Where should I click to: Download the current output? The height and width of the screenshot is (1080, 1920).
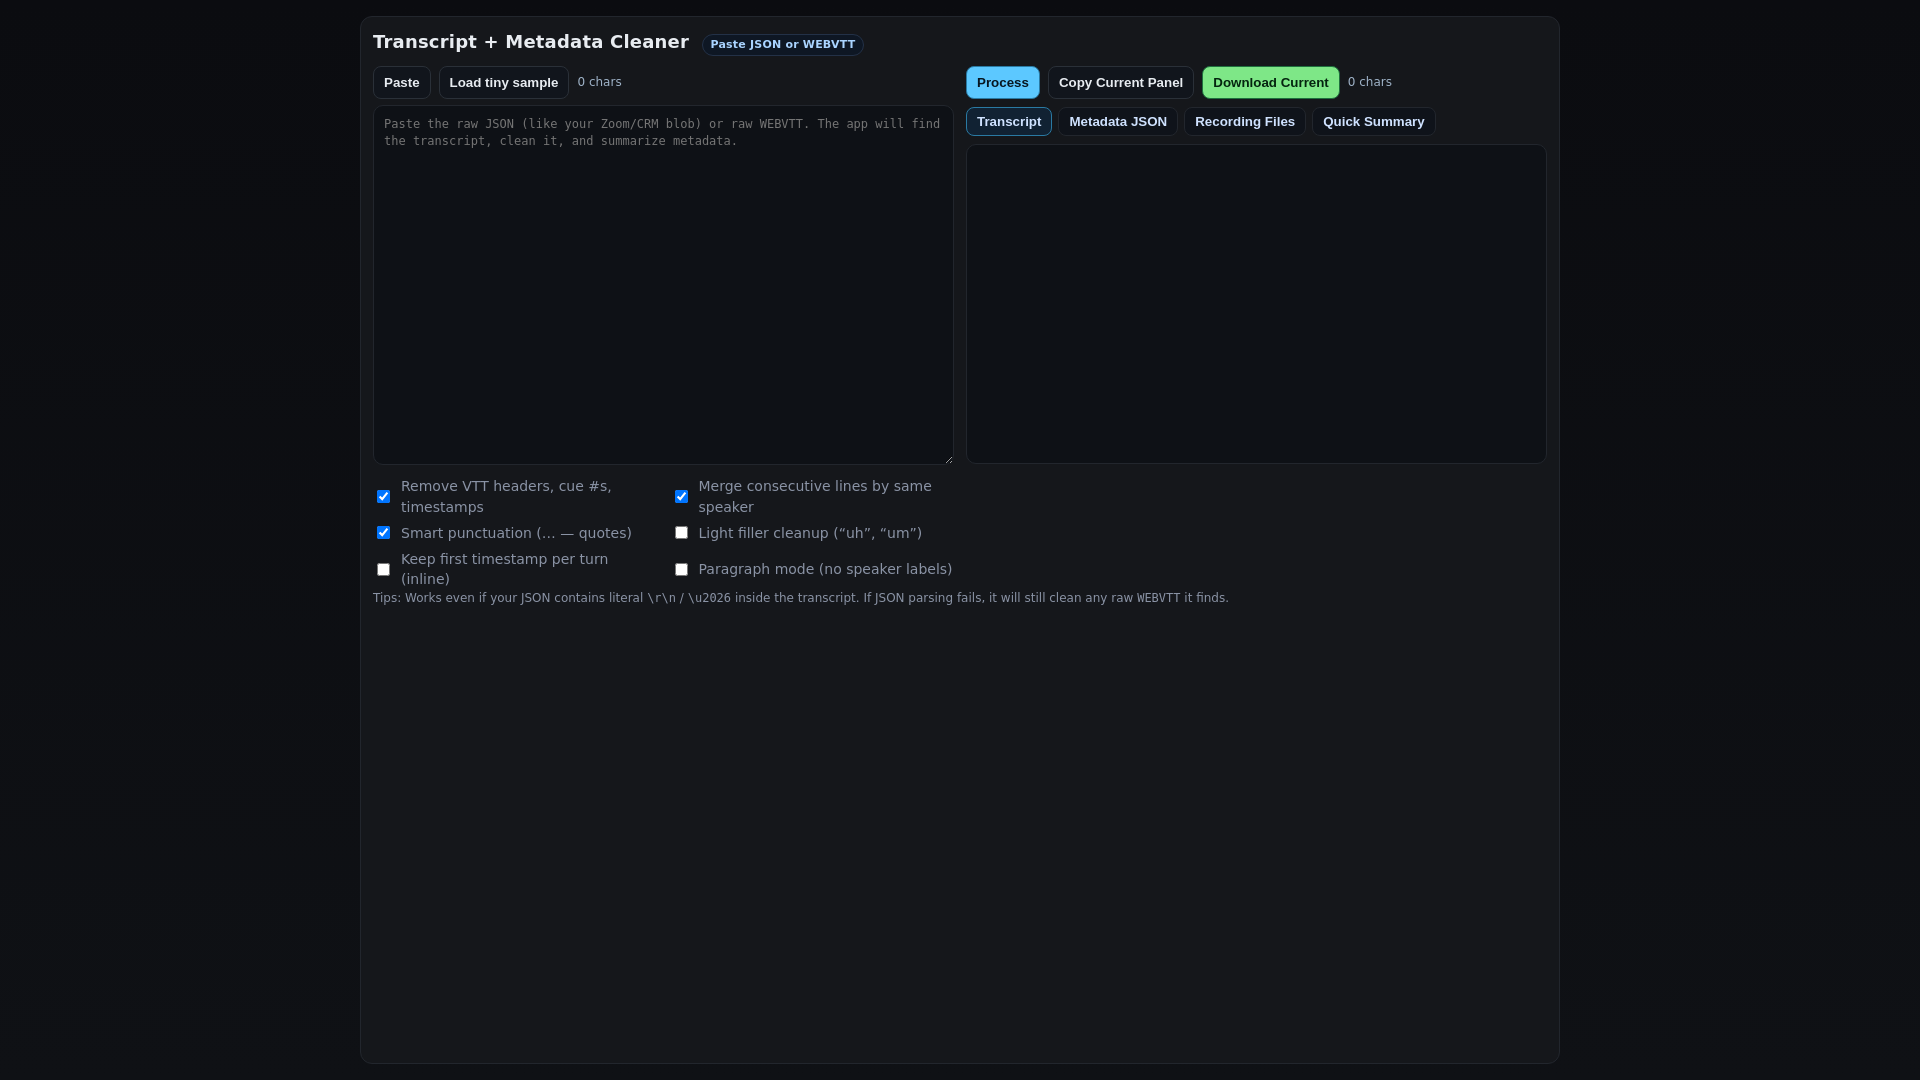[1270, 83]
